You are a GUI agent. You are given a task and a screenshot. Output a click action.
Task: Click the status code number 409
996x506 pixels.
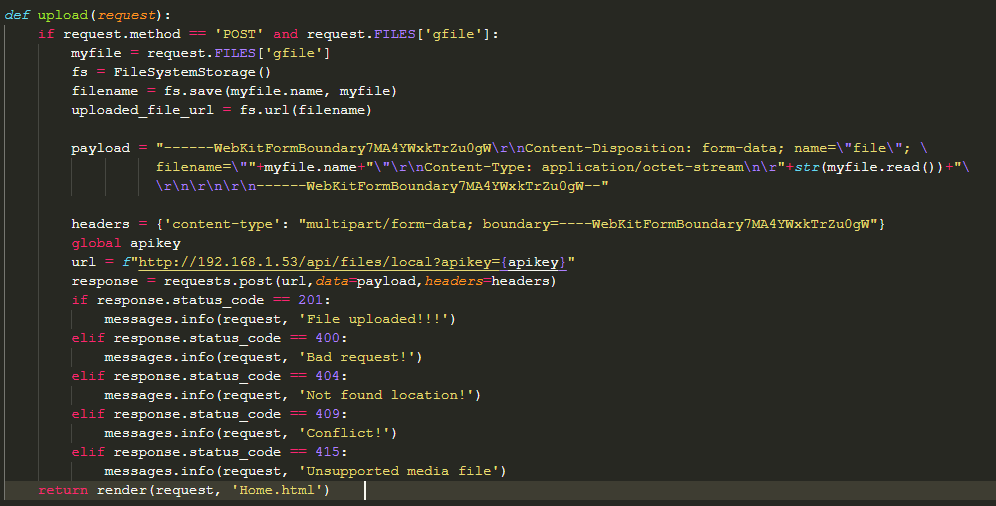(x=328, y=414)
